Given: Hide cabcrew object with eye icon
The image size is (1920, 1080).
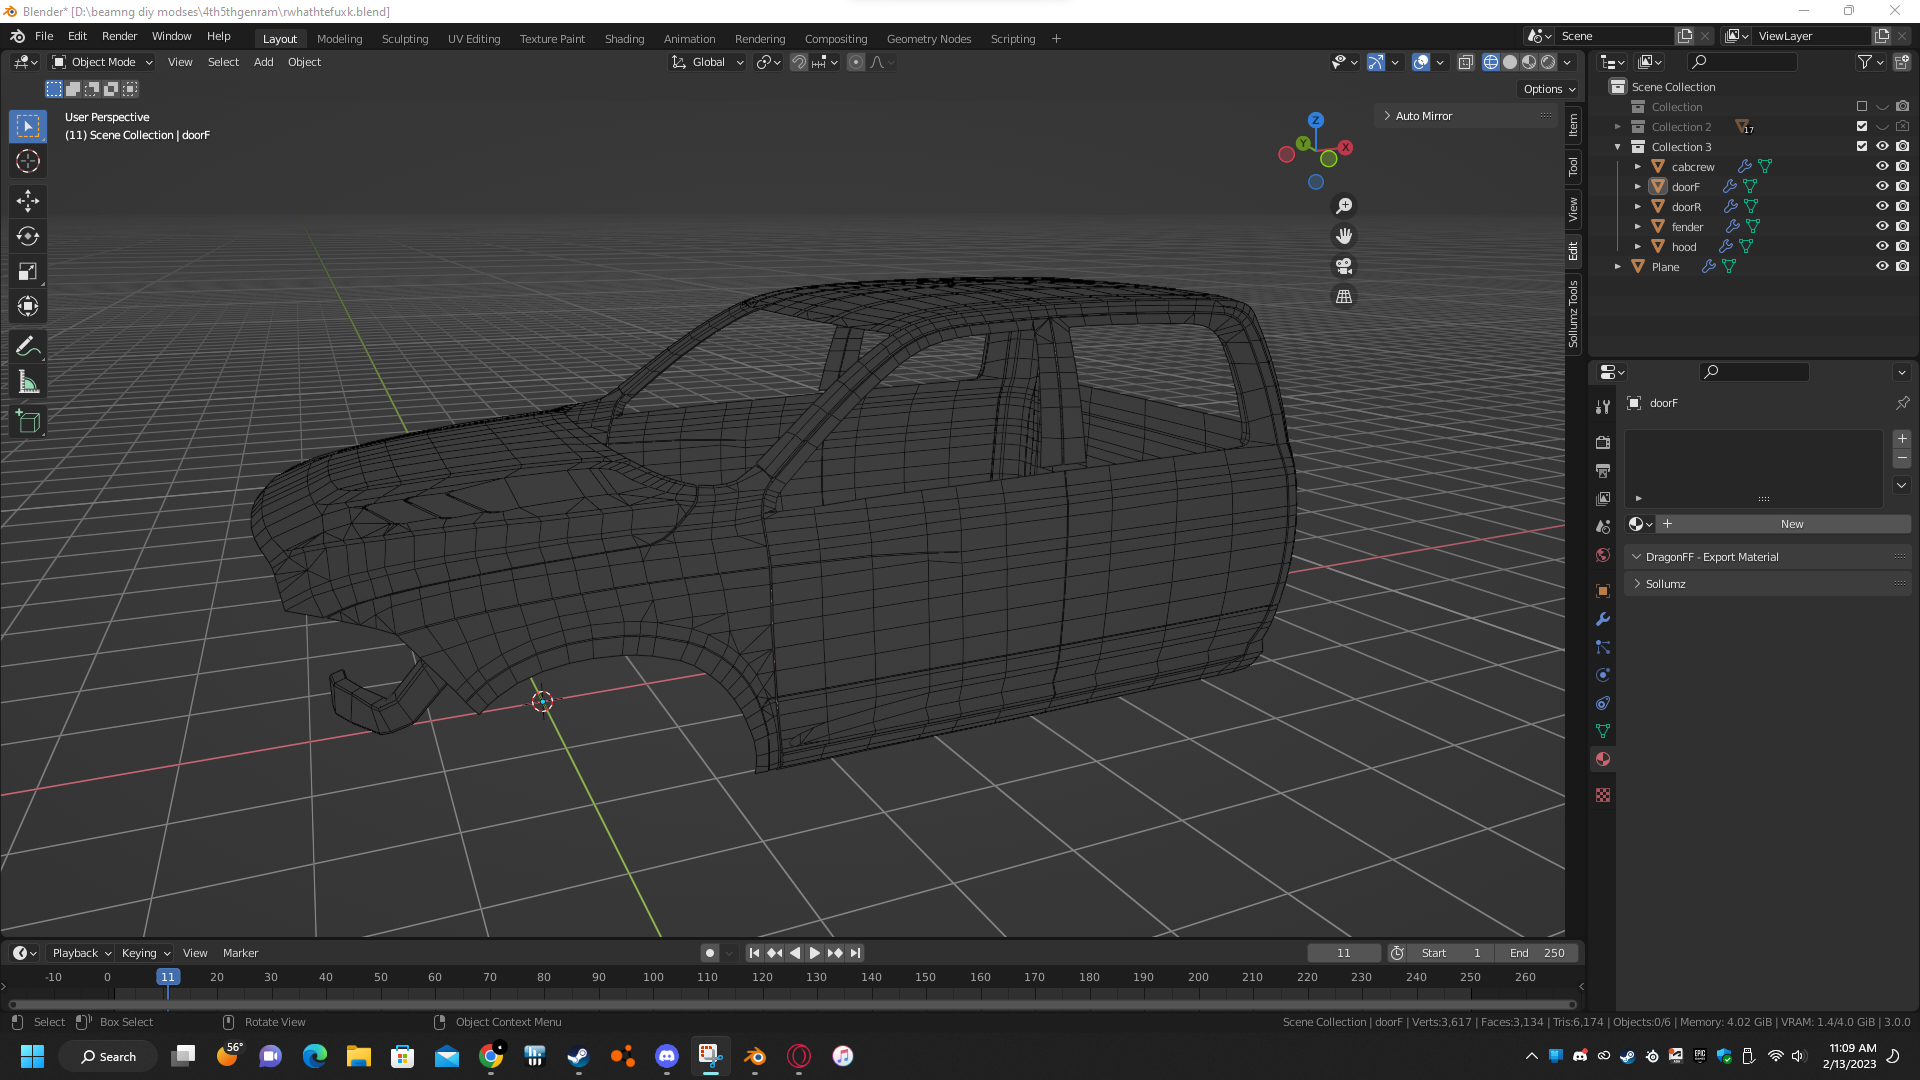Looking at the screenshot, I should [1882, 166].
